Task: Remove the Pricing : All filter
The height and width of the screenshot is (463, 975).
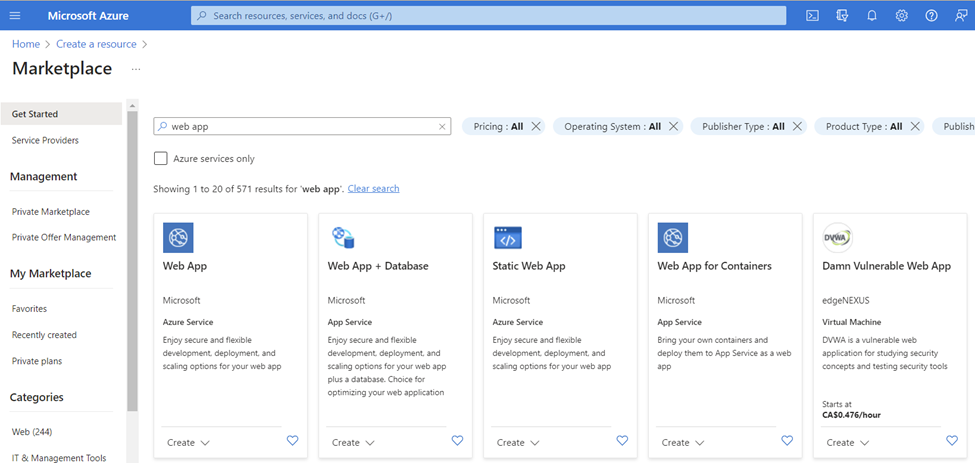Action: tap(536, 126)
